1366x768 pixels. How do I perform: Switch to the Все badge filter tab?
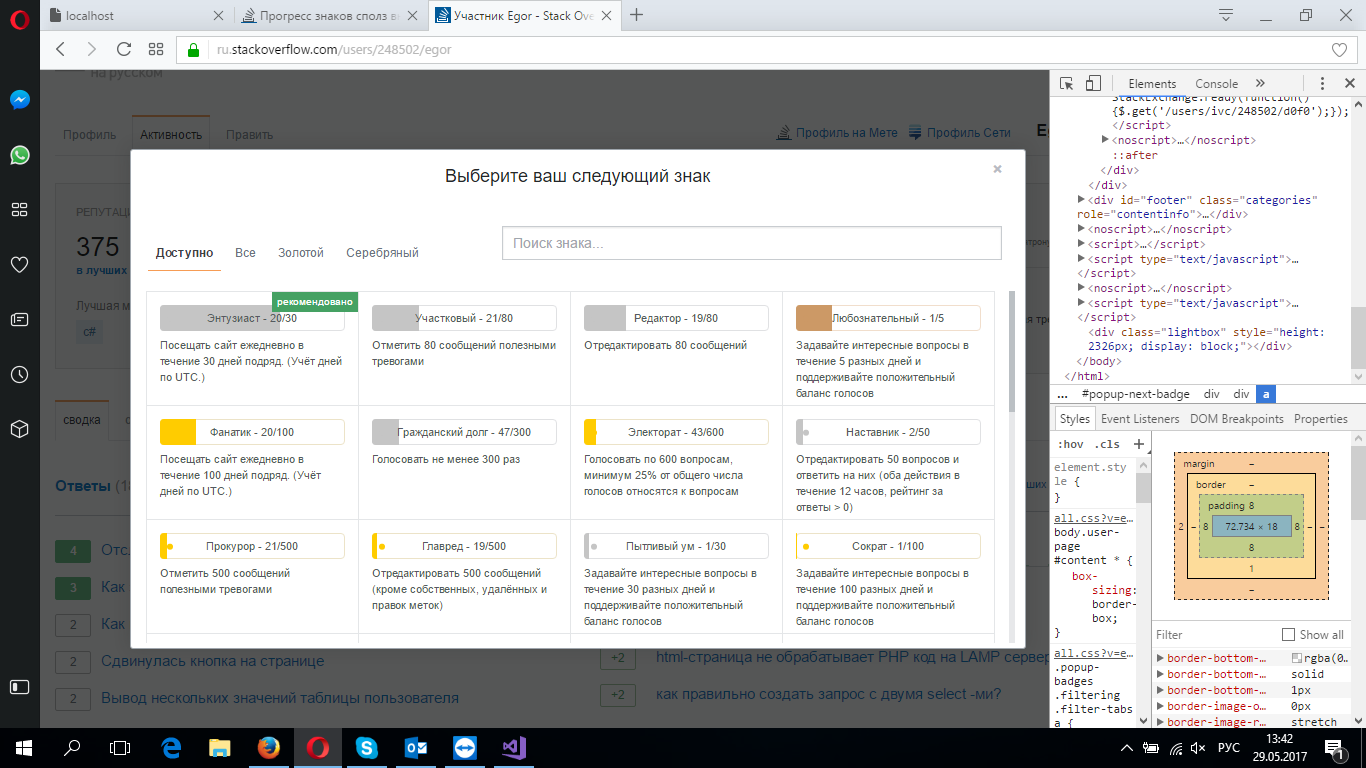click(245, 253)
